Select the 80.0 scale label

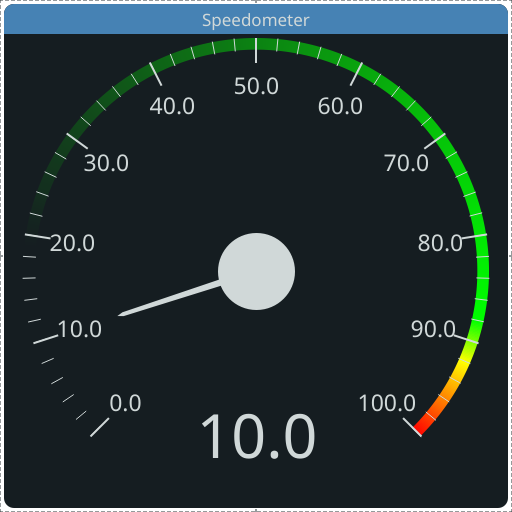[x=440, y=243]
